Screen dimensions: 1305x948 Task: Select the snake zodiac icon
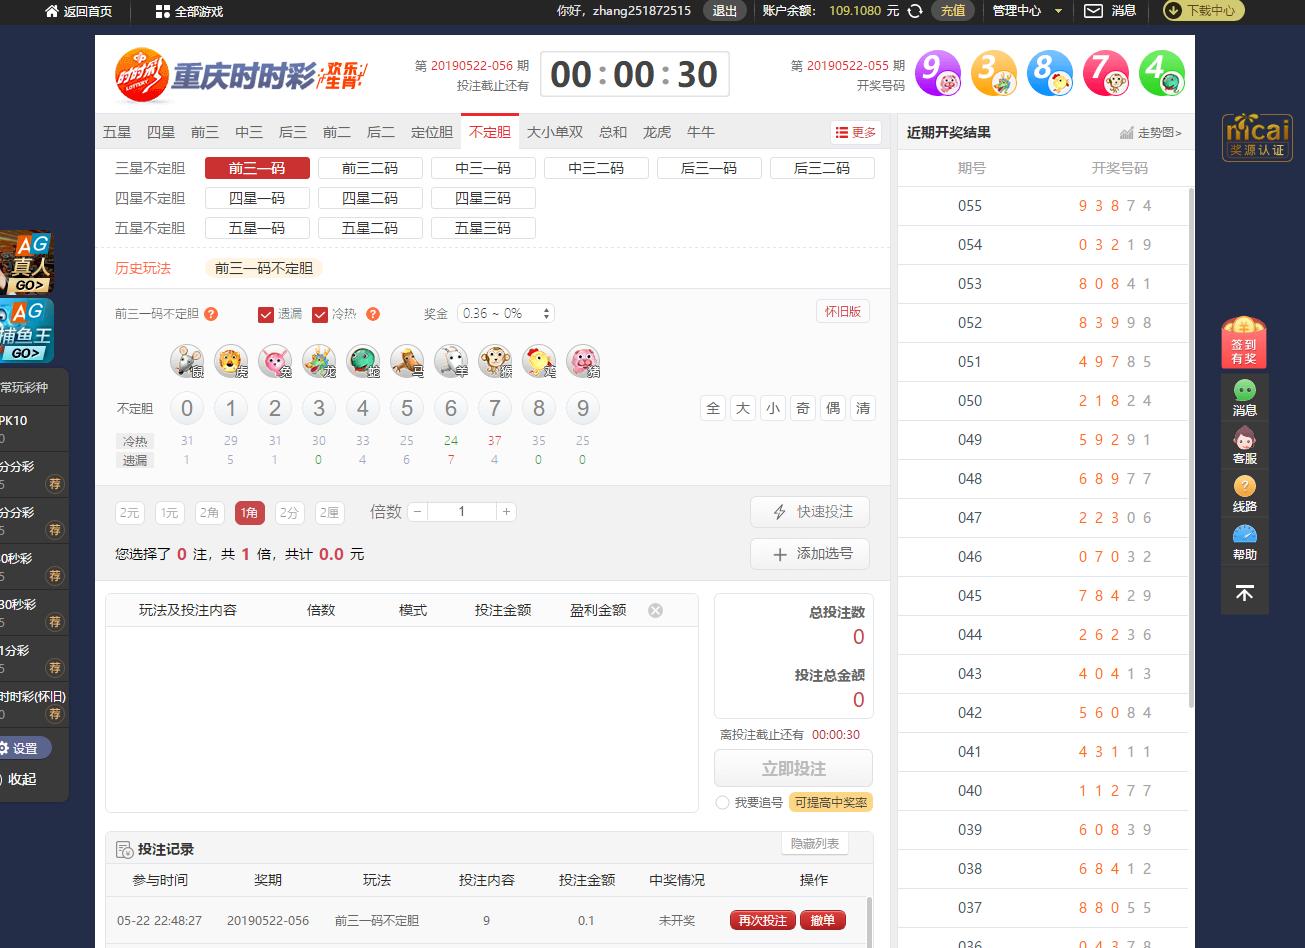[363, 360]
